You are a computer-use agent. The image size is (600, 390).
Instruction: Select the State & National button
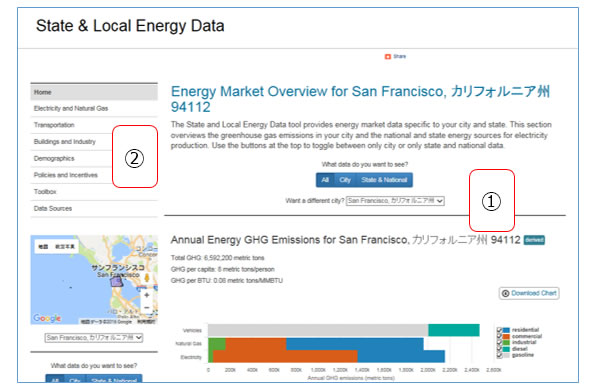(x=384, y=180)
